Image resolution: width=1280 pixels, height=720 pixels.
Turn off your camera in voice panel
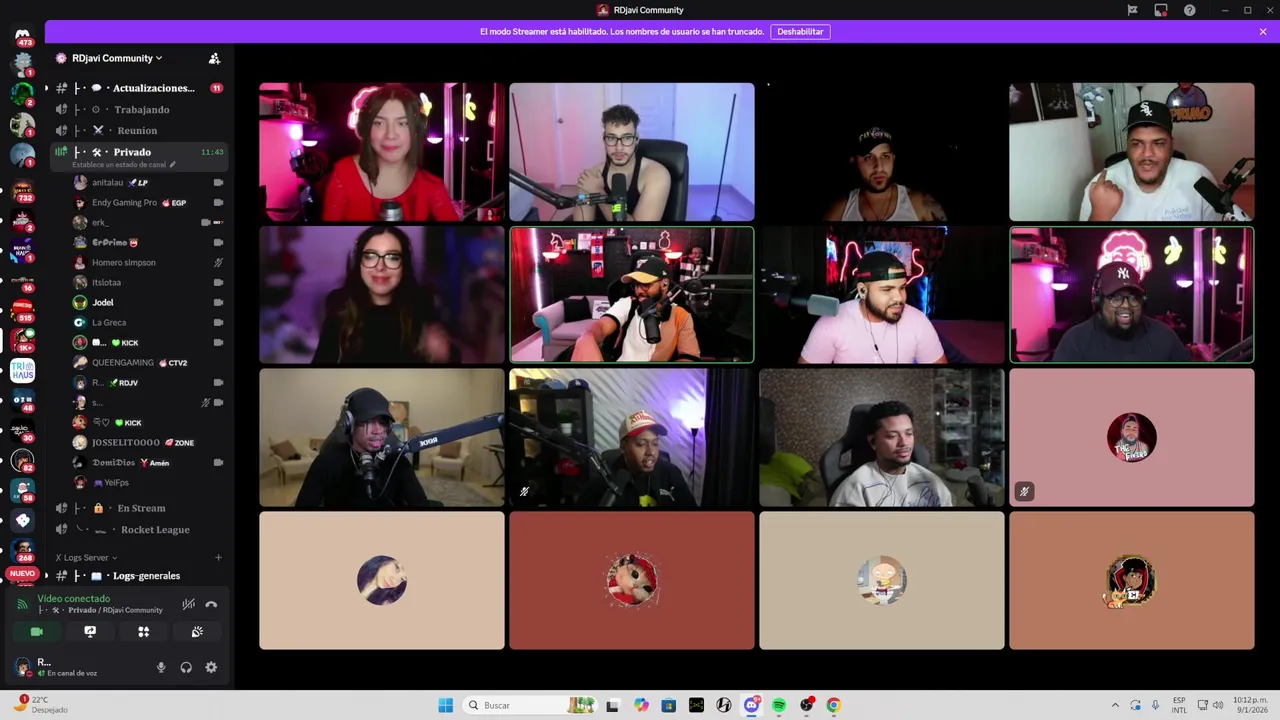click(37, 632)
